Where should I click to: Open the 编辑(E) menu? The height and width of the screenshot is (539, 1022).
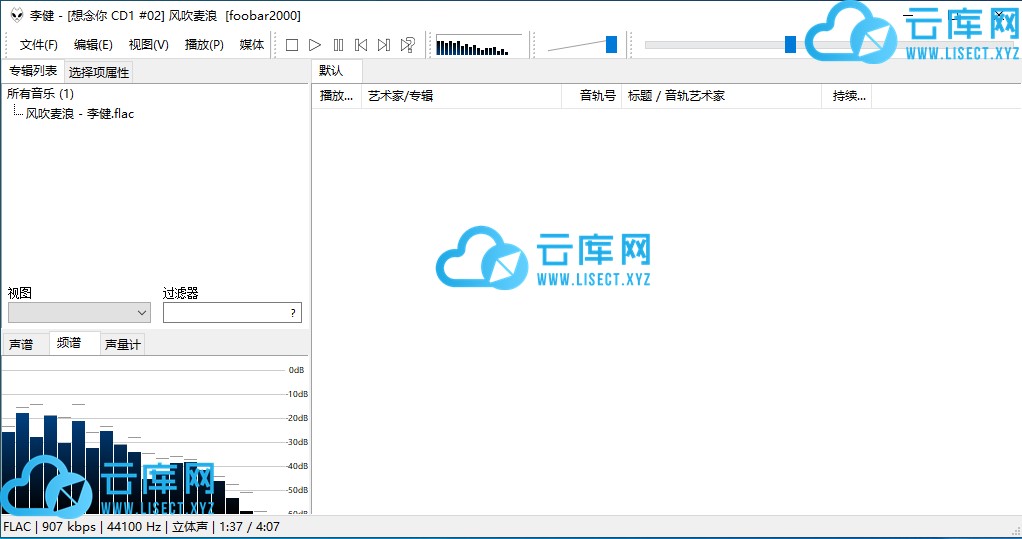pos(93,44)
